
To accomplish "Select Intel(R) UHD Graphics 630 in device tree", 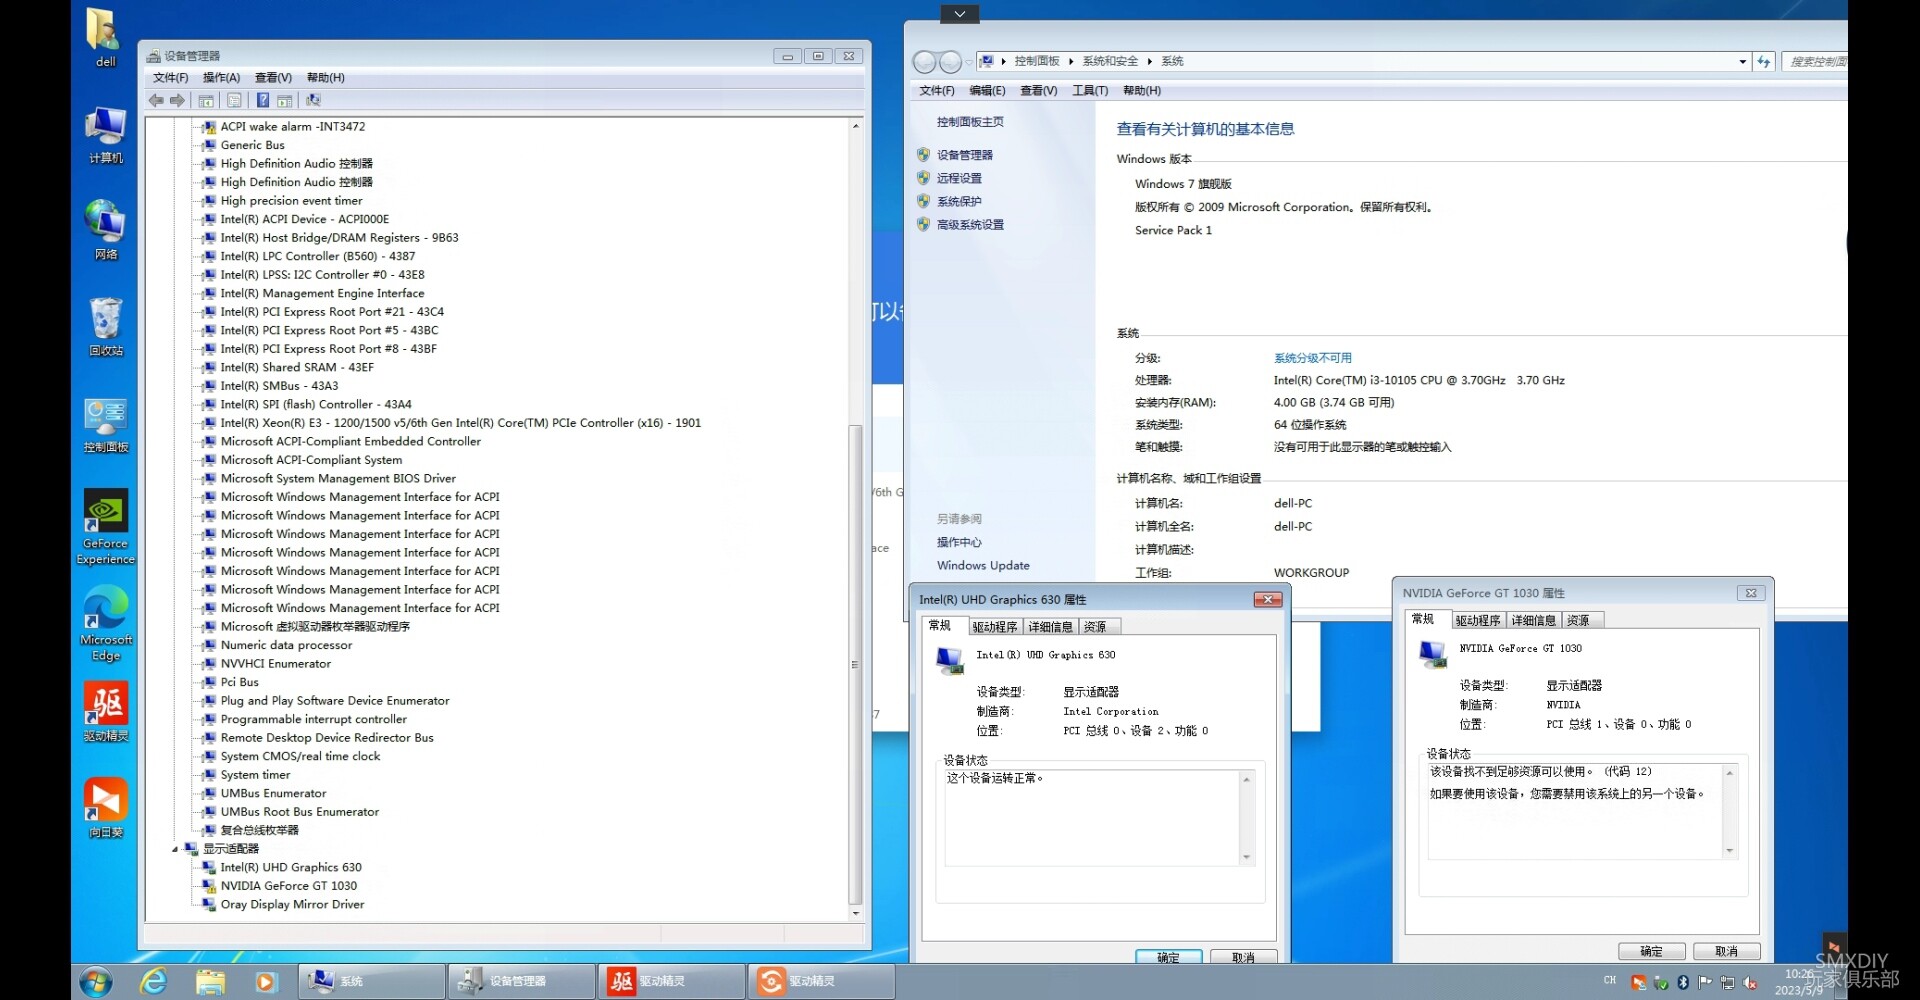I will click(x=291, y=868).
